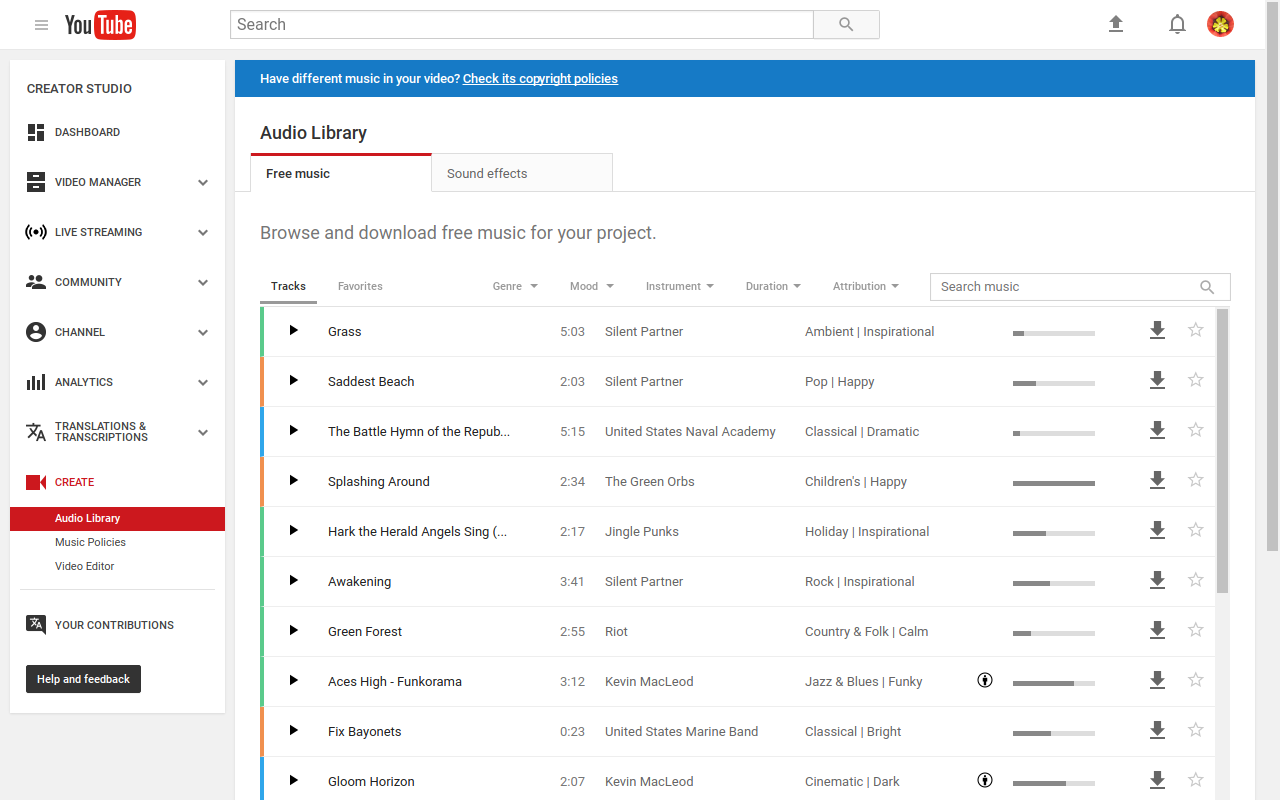Open the upload video icon
This screenshot has height=800, width=1280.
(1116, 24)
